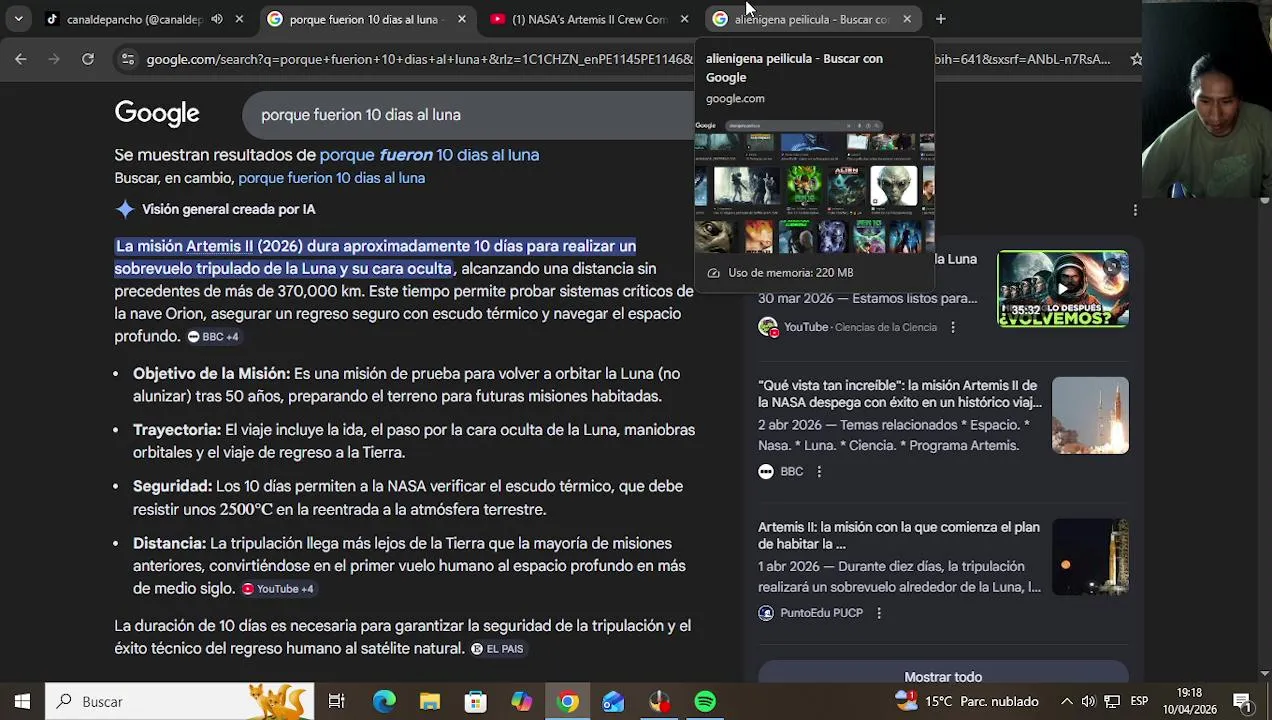
Task: Open Copilot from the taskbar
Action: click(x=522, y=701)
